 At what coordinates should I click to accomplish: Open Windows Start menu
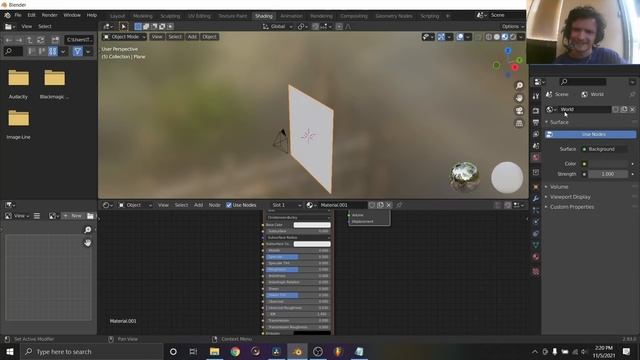(10, 351)
